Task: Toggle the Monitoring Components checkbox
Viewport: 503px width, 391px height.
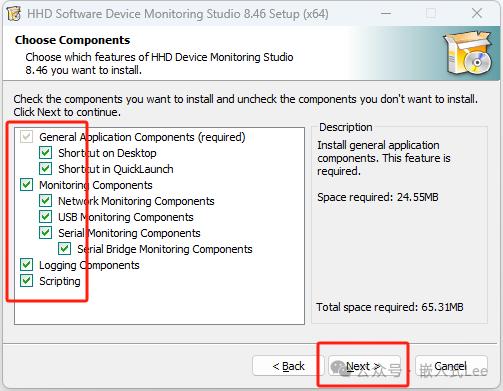Action: click(x=26, y=185)
